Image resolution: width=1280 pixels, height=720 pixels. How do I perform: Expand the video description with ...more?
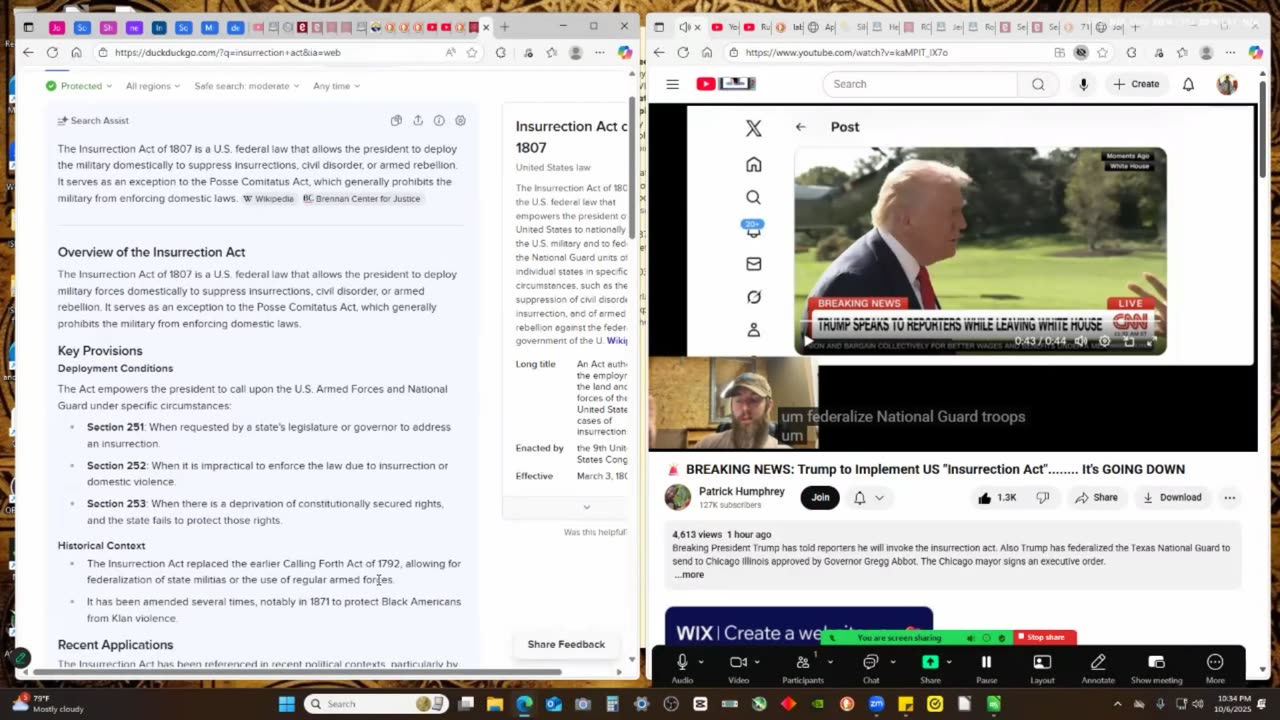pyautogui.click(x=688, y=575)
